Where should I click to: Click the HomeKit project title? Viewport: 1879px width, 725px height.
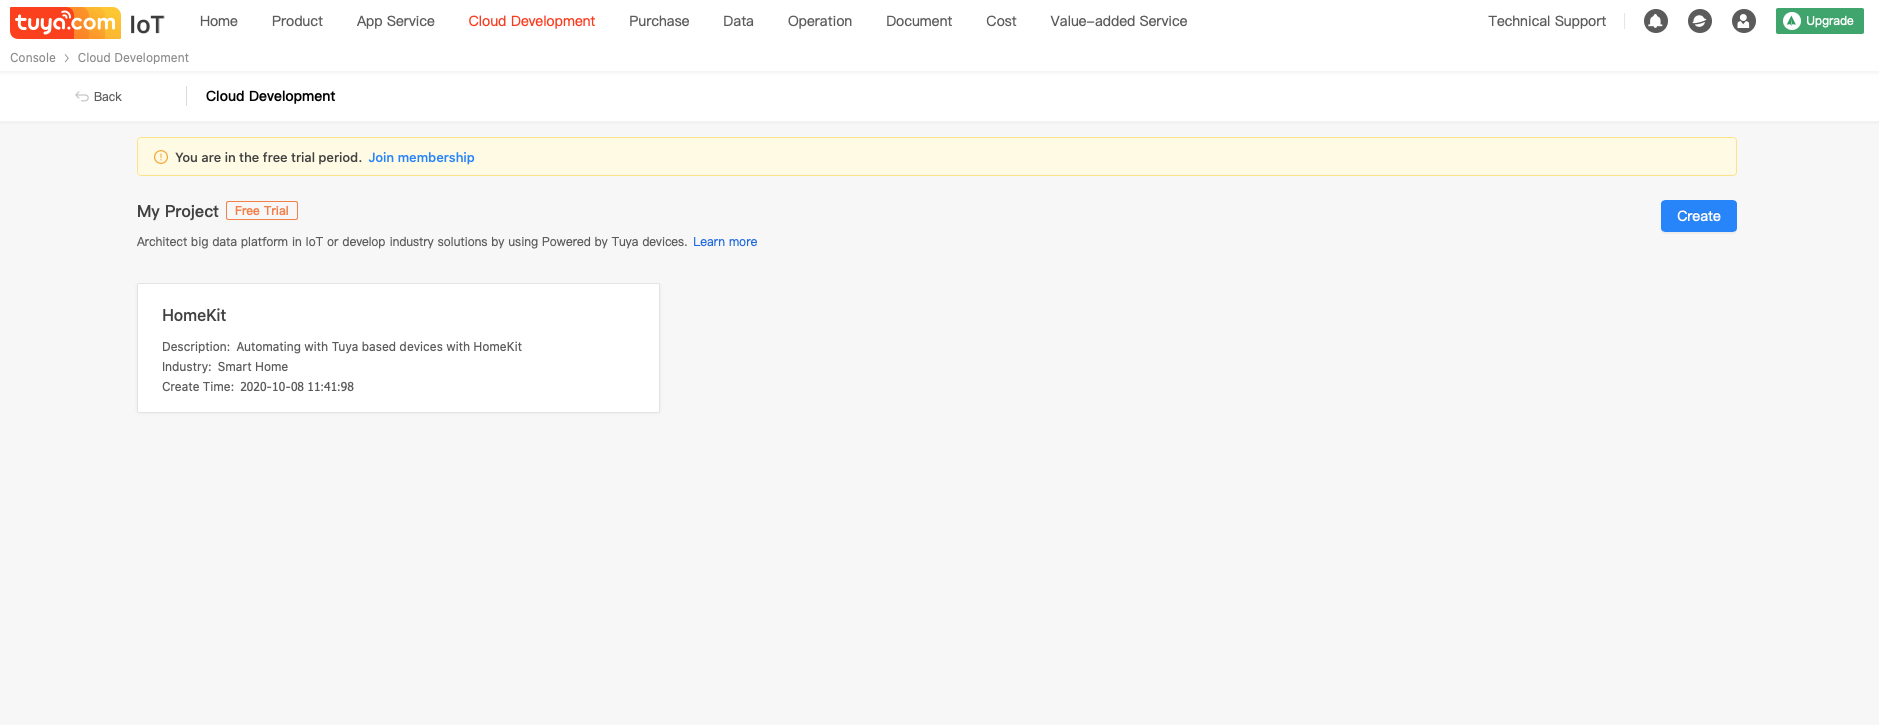tap(194, 315)
